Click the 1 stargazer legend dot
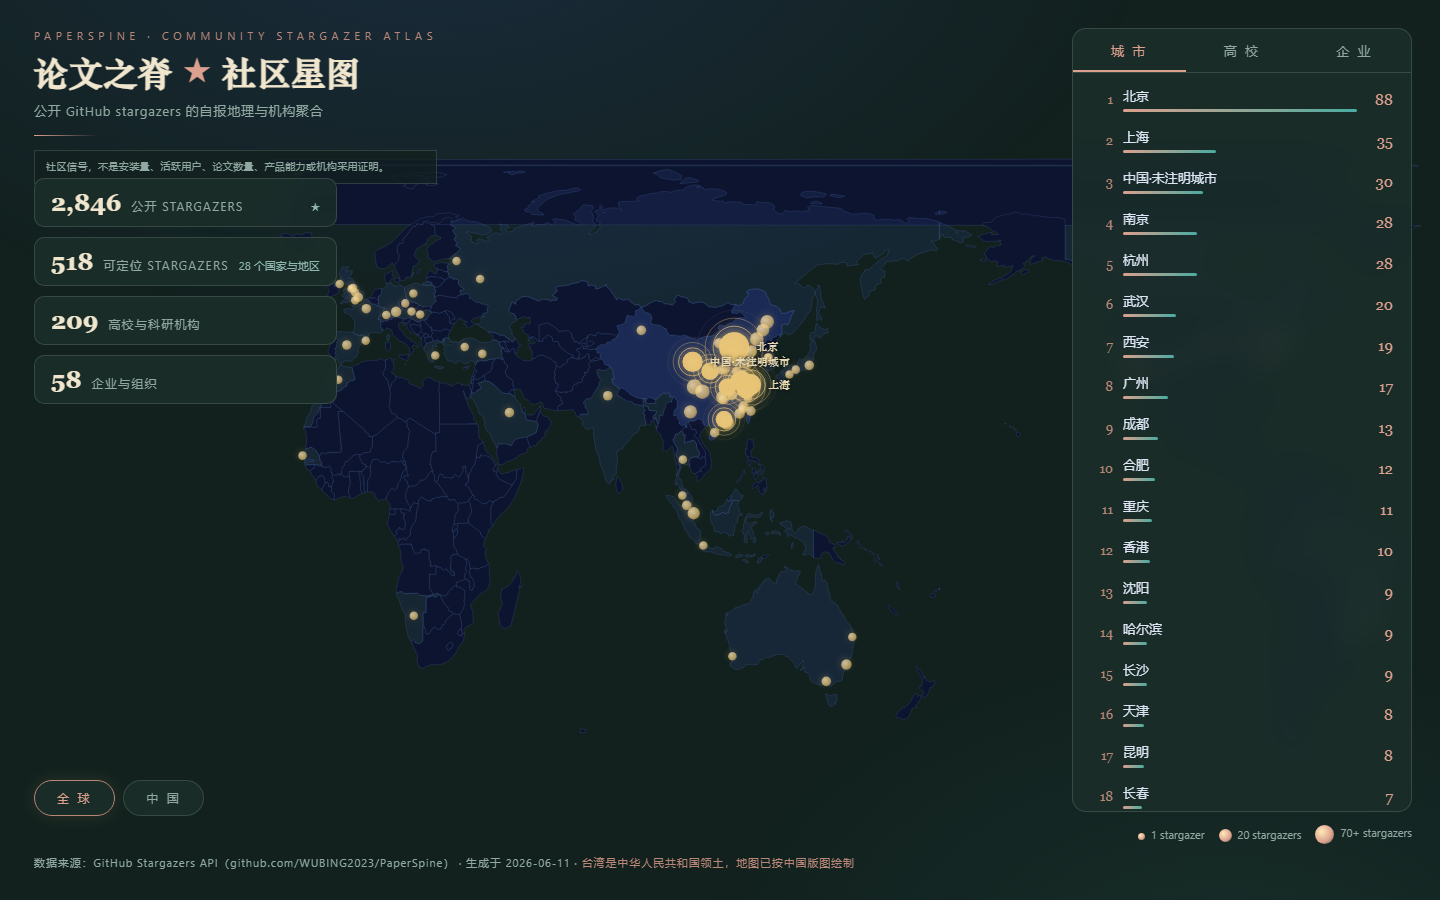 coord(1141,836)
